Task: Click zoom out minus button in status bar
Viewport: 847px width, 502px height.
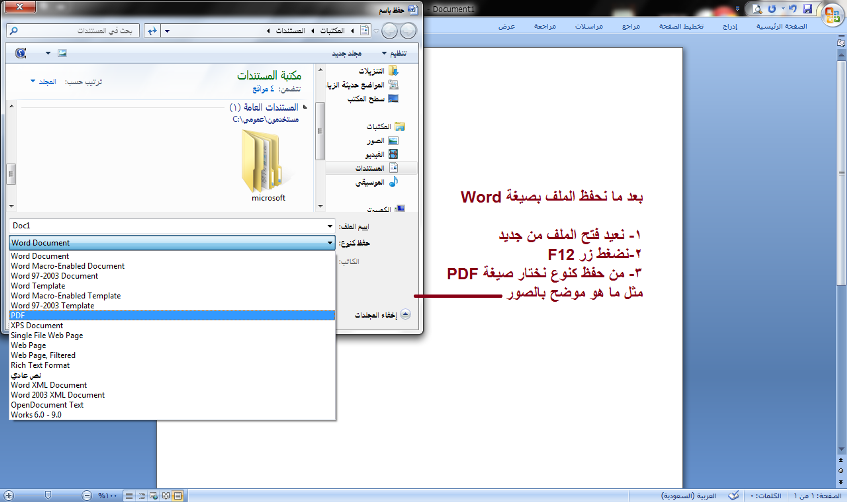Action: tap(87, 496)
